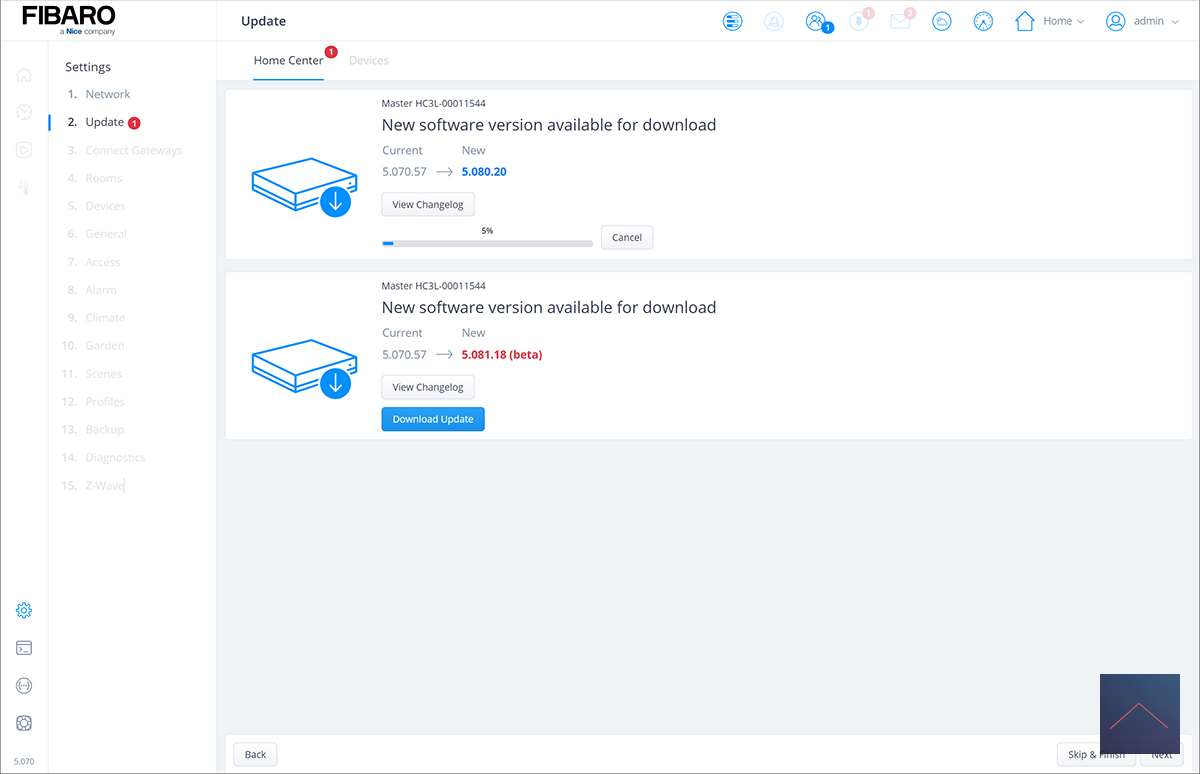Click the lifebuoy support icon in sidebar
This screenshot has width=1200, height=774.
point(24,723)
